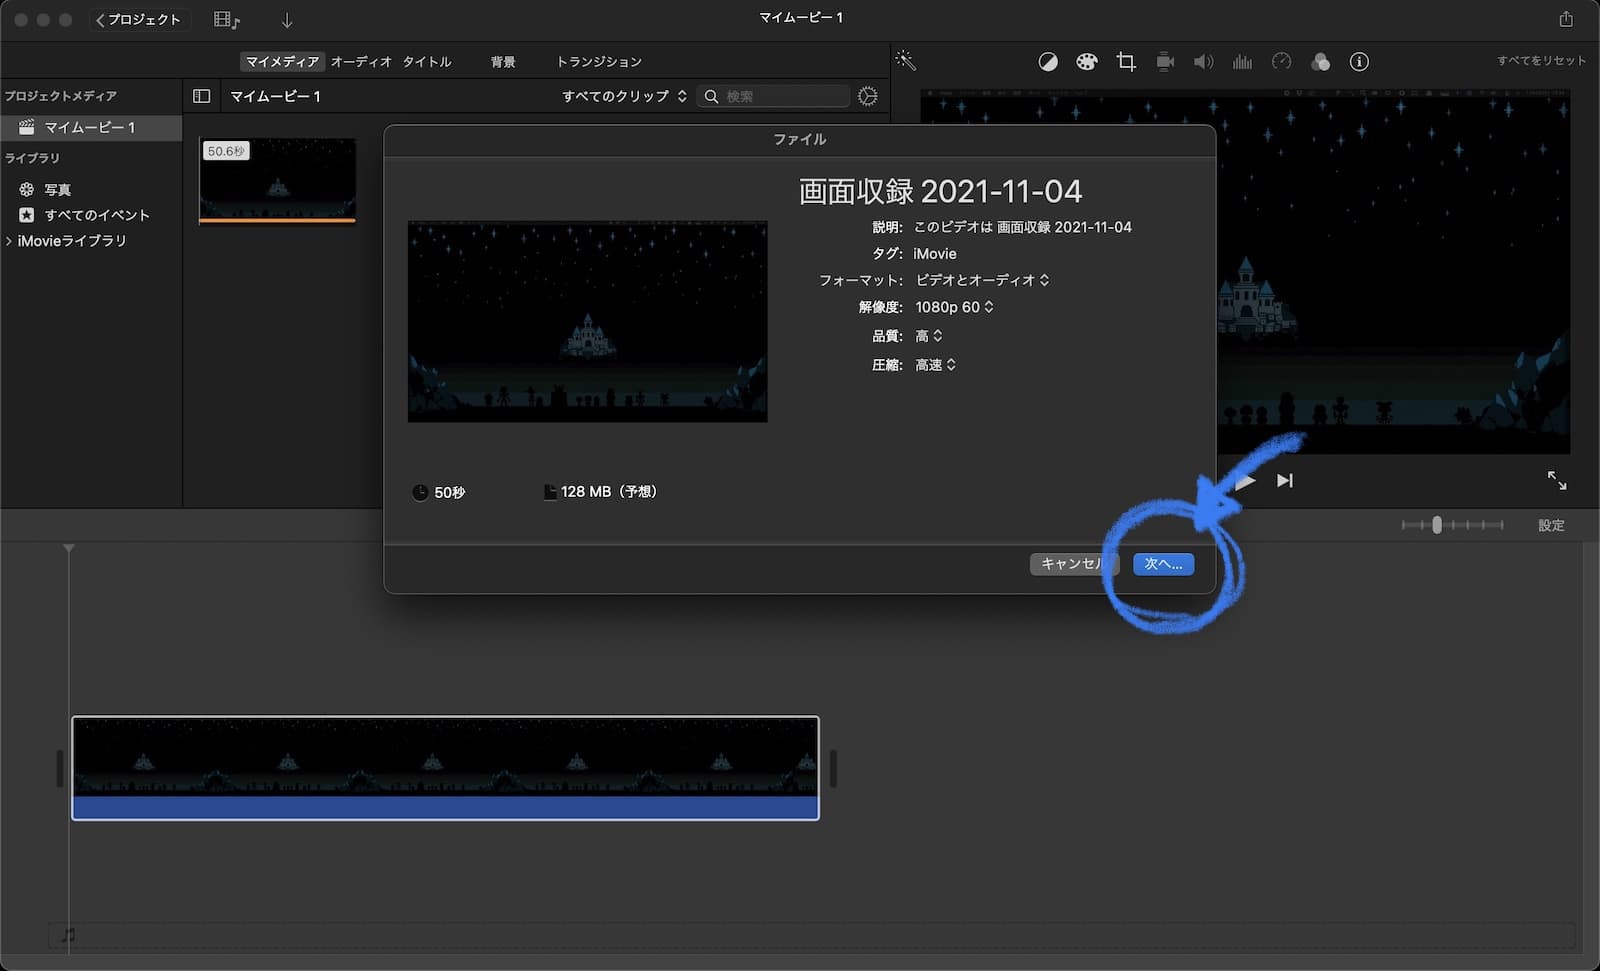The width and height of the screenshot is (1600, 971).
Task: Go back to the プロジェクト browser
Action: click(x=138, y=19)
